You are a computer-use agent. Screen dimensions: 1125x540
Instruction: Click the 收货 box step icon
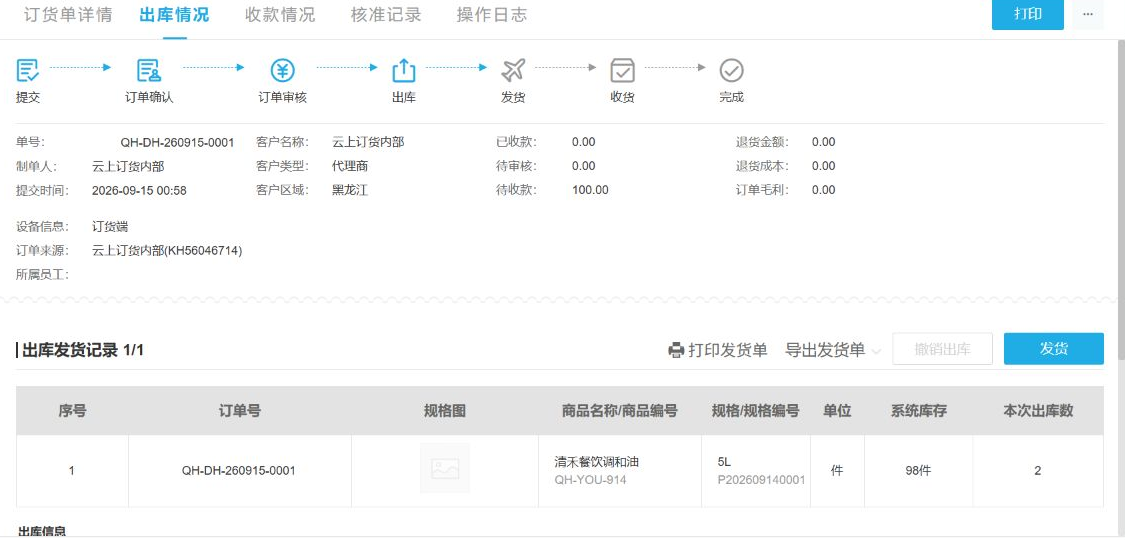[622, 70]
